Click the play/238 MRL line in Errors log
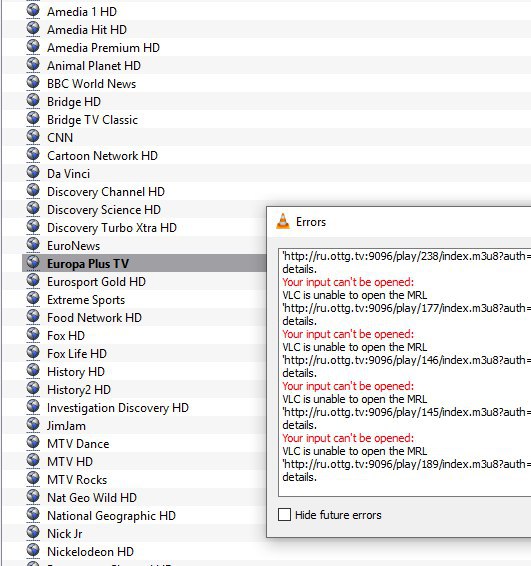This screenshot has height=566, width=531. (406, 256)
